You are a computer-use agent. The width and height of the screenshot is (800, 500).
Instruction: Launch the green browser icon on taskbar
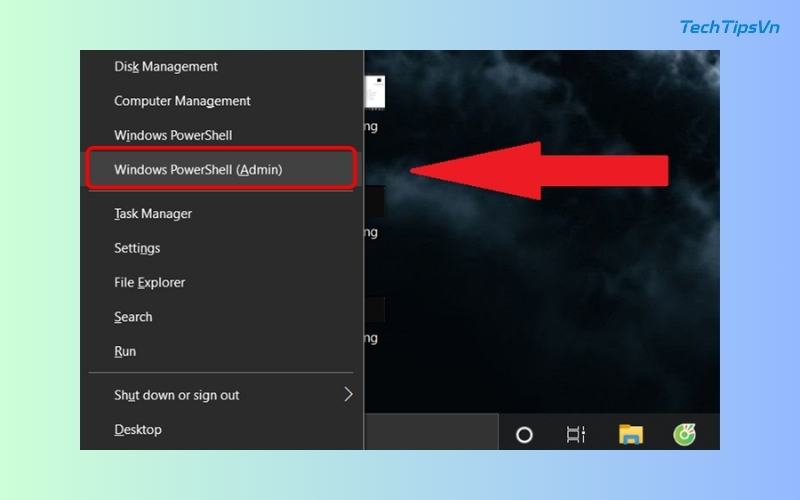coord(684,434)
